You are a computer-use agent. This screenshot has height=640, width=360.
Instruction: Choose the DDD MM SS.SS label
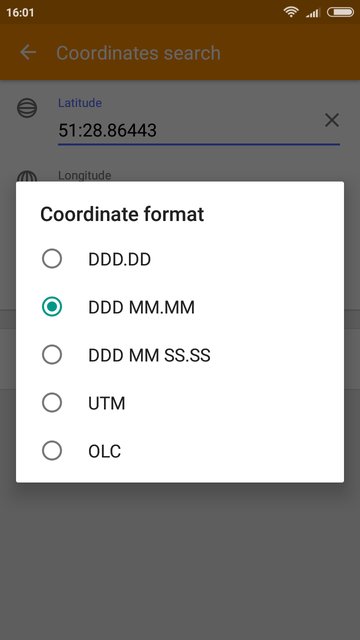point(149,356)
